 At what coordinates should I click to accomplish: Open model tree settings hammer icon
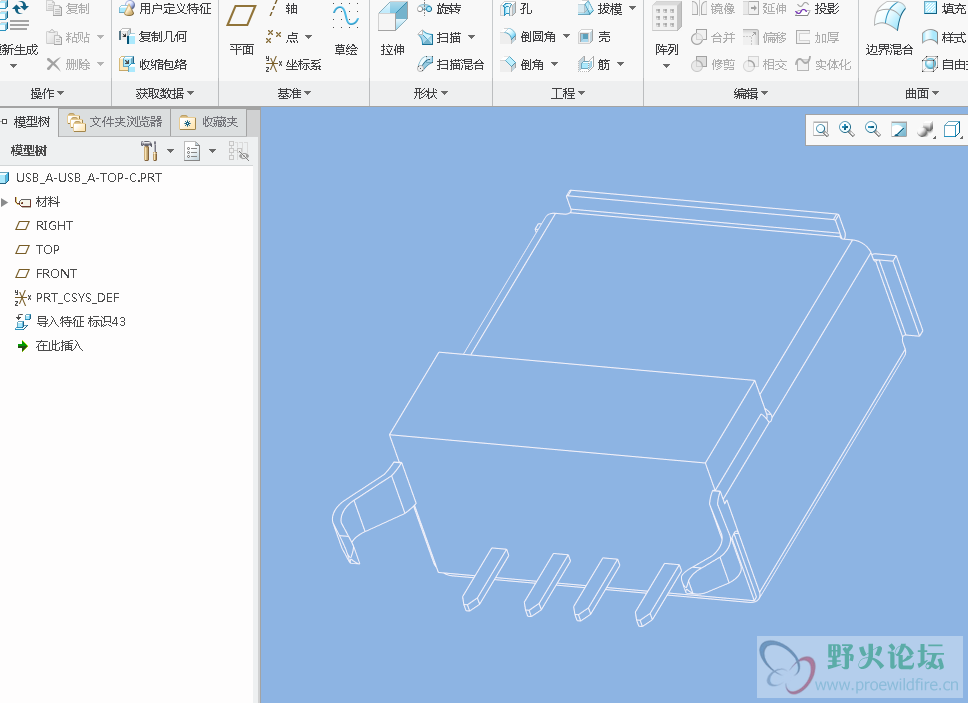point(149,151)
